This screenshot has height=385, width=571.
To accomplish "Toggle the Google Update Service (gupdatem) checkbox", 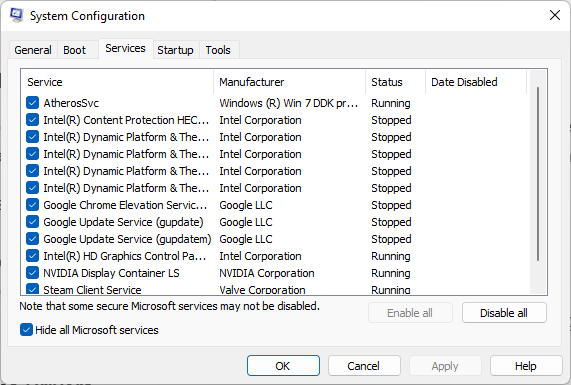I will (32, 239).
